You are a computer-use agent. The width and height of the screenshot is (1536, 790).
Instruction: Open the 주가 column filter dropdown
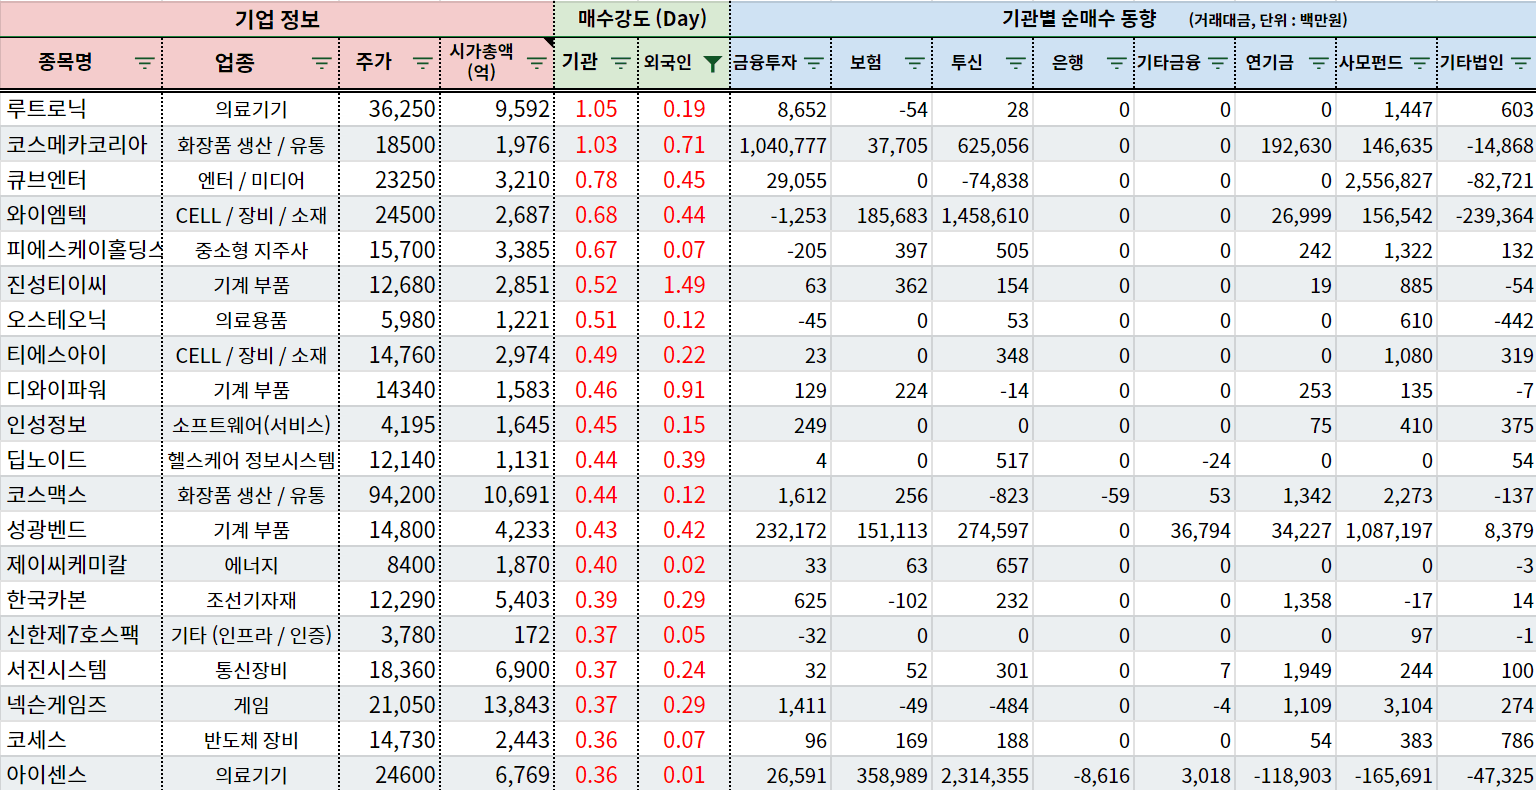(x=422, y=63)
